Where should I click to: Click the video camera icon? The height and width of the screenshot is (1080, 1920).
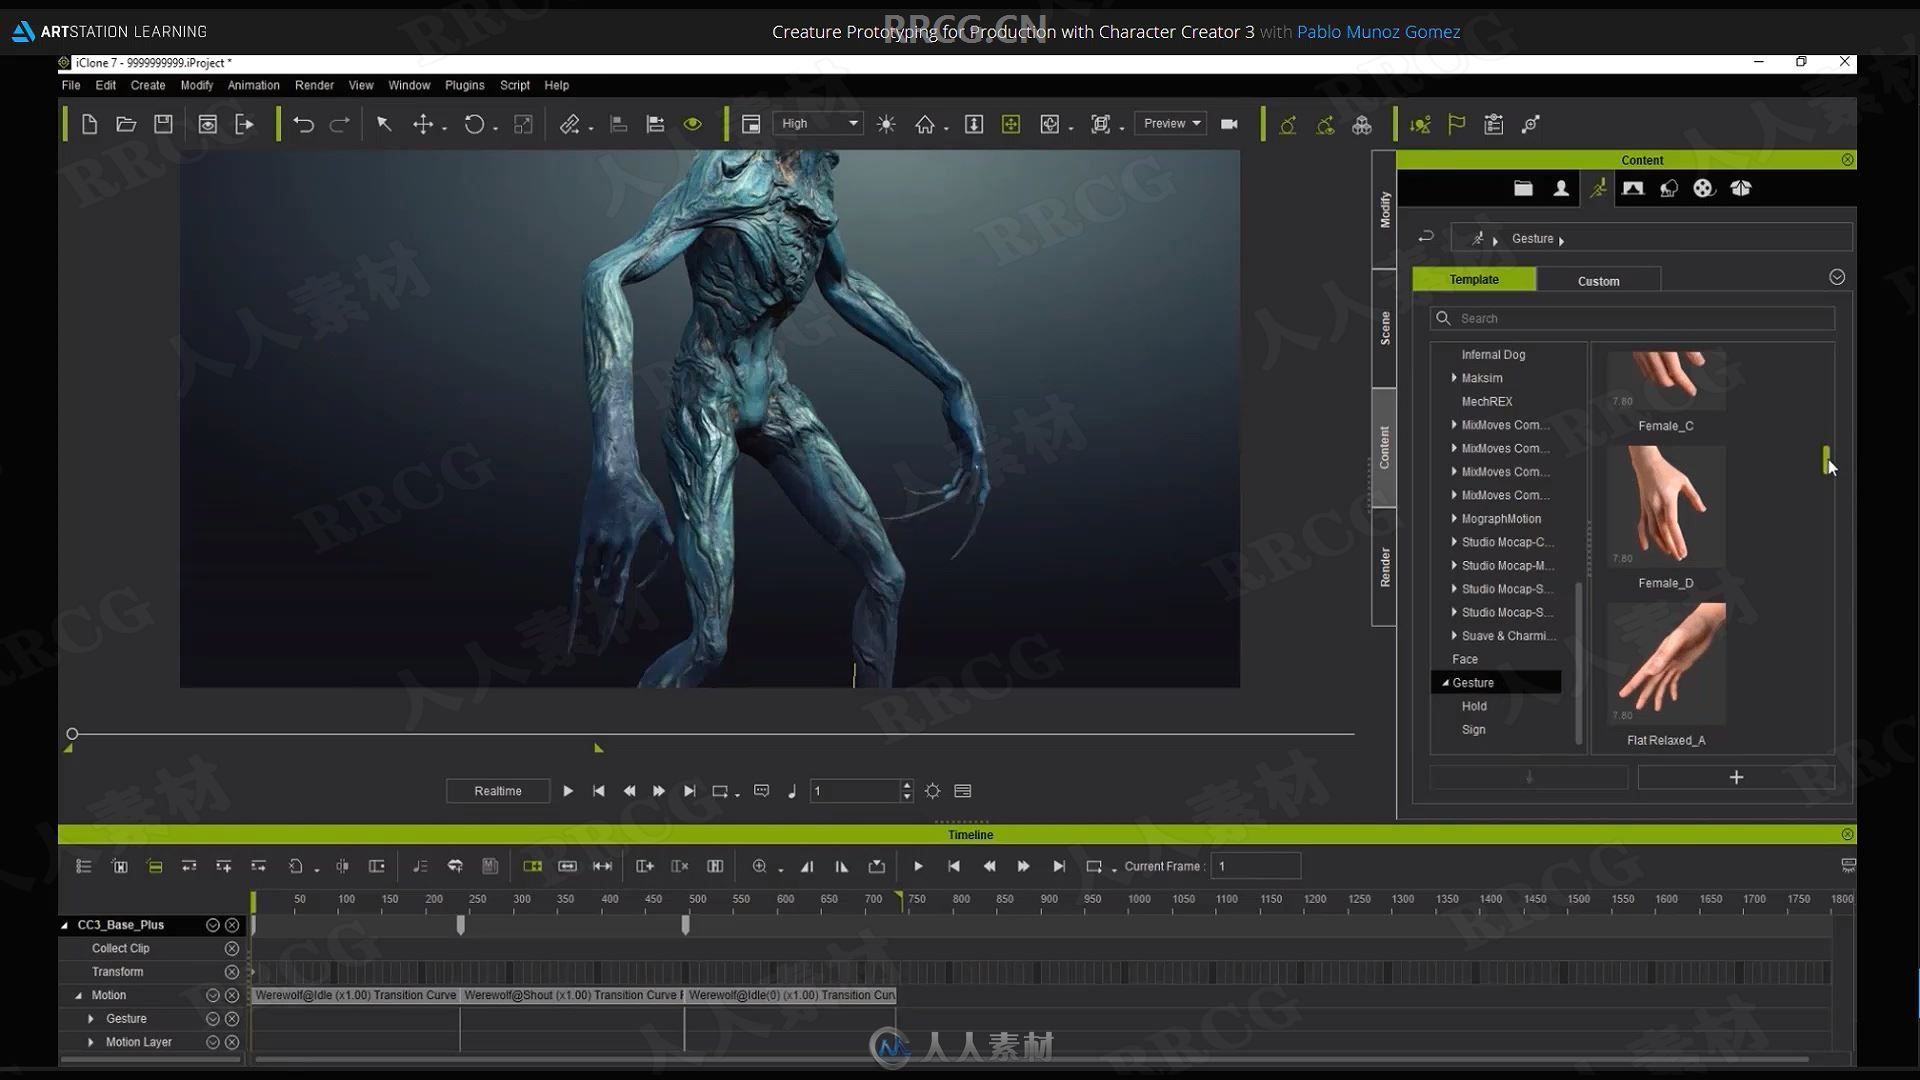pos(1229,124)
